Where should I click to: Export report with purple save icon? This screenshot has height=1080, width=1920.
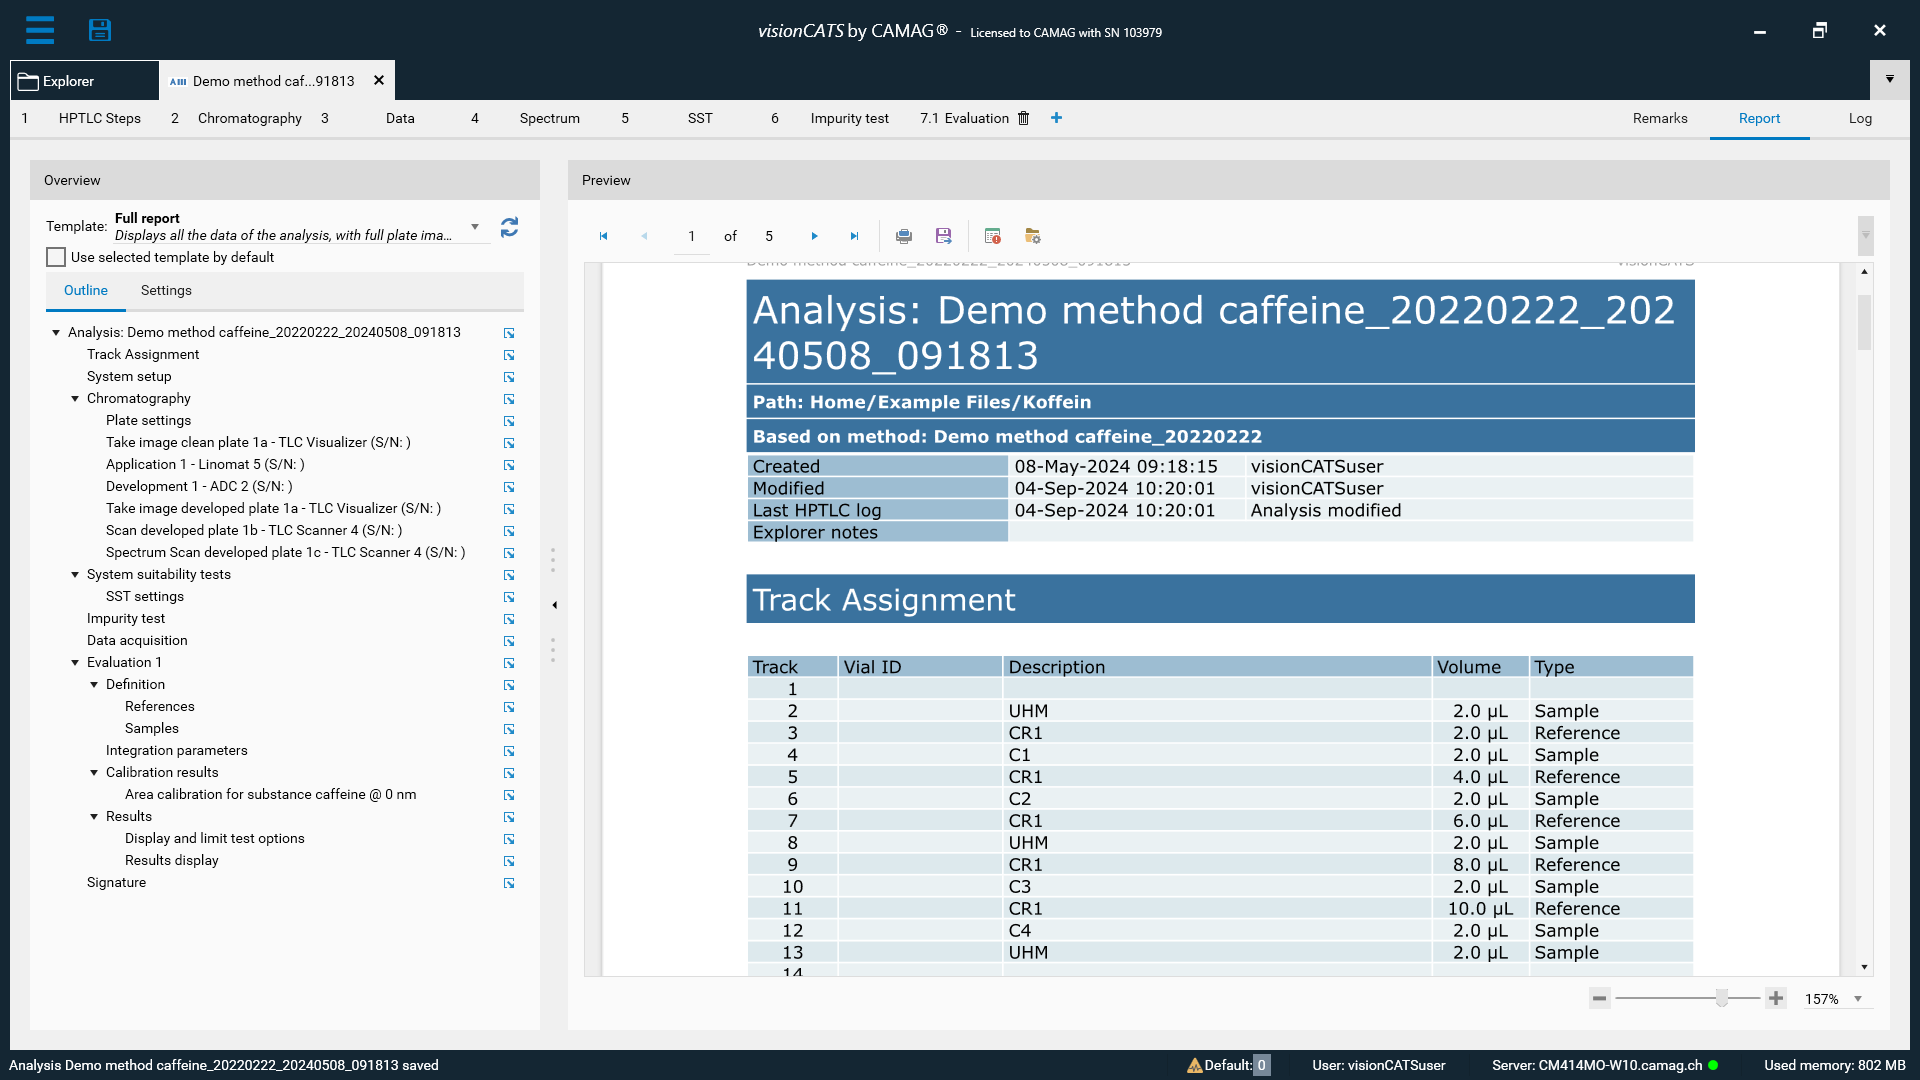[x=943, y=236]
